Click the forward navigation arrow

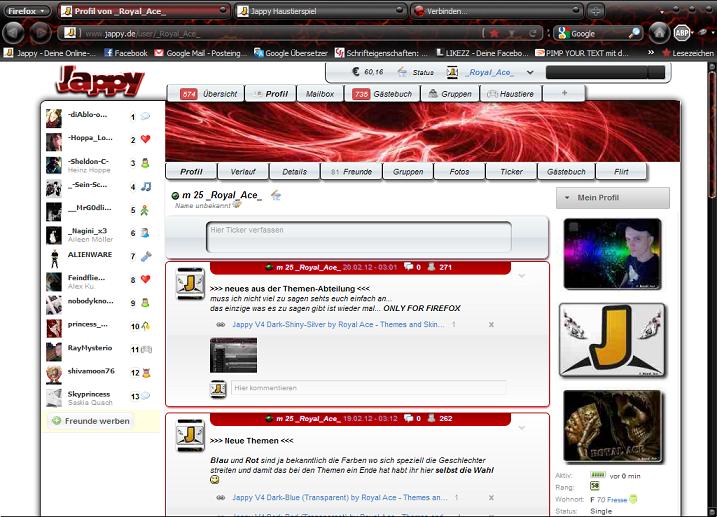41,32
